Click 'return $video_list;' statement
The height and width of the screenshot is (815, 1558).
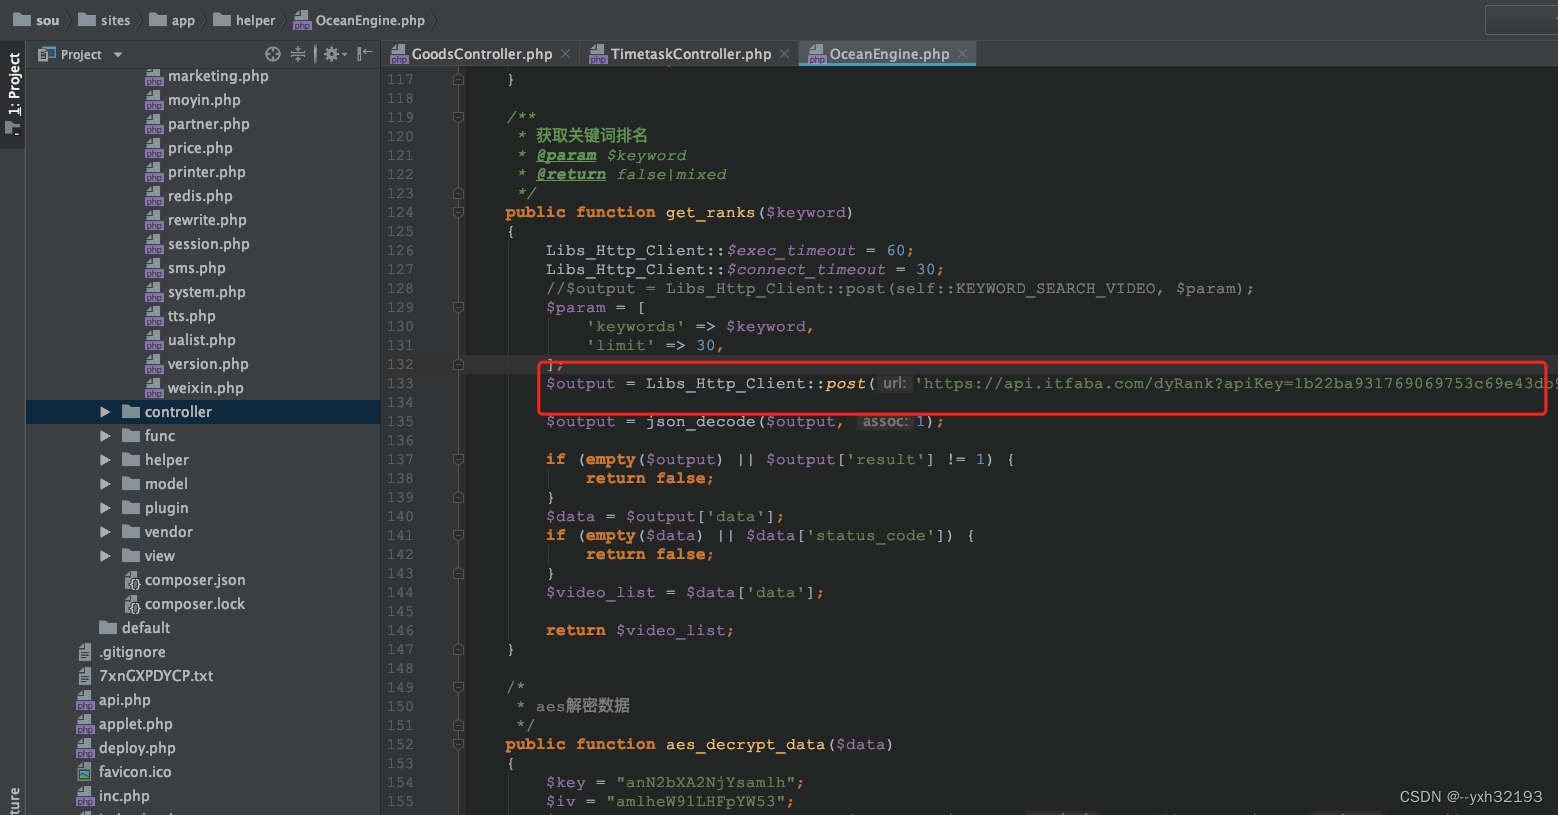[640, 630]
